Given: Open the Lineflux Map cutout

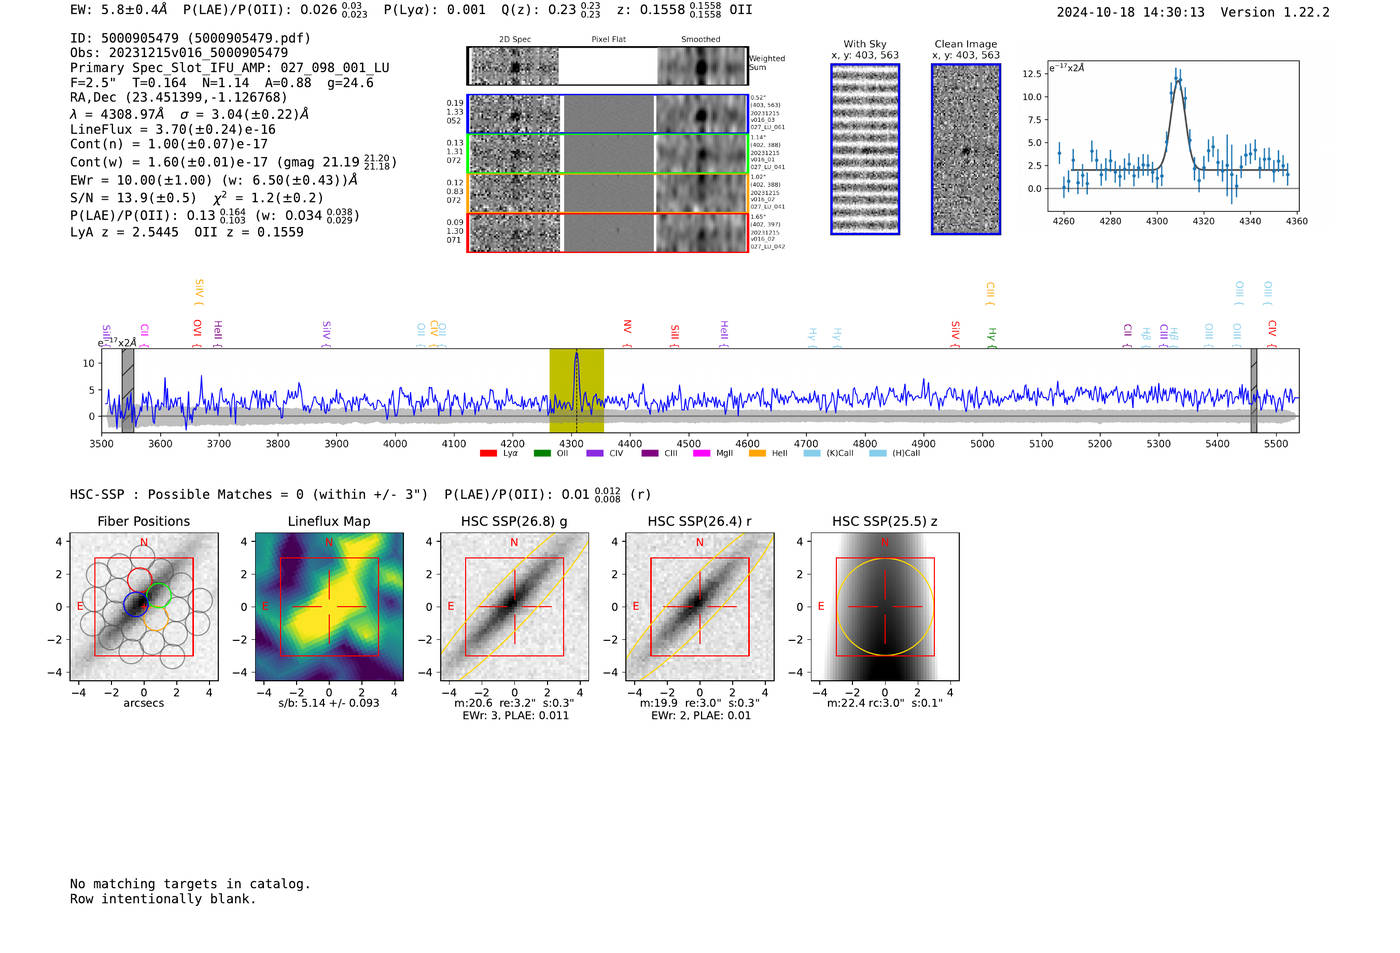Looking at the screenshot, I should tap(329, 607).
